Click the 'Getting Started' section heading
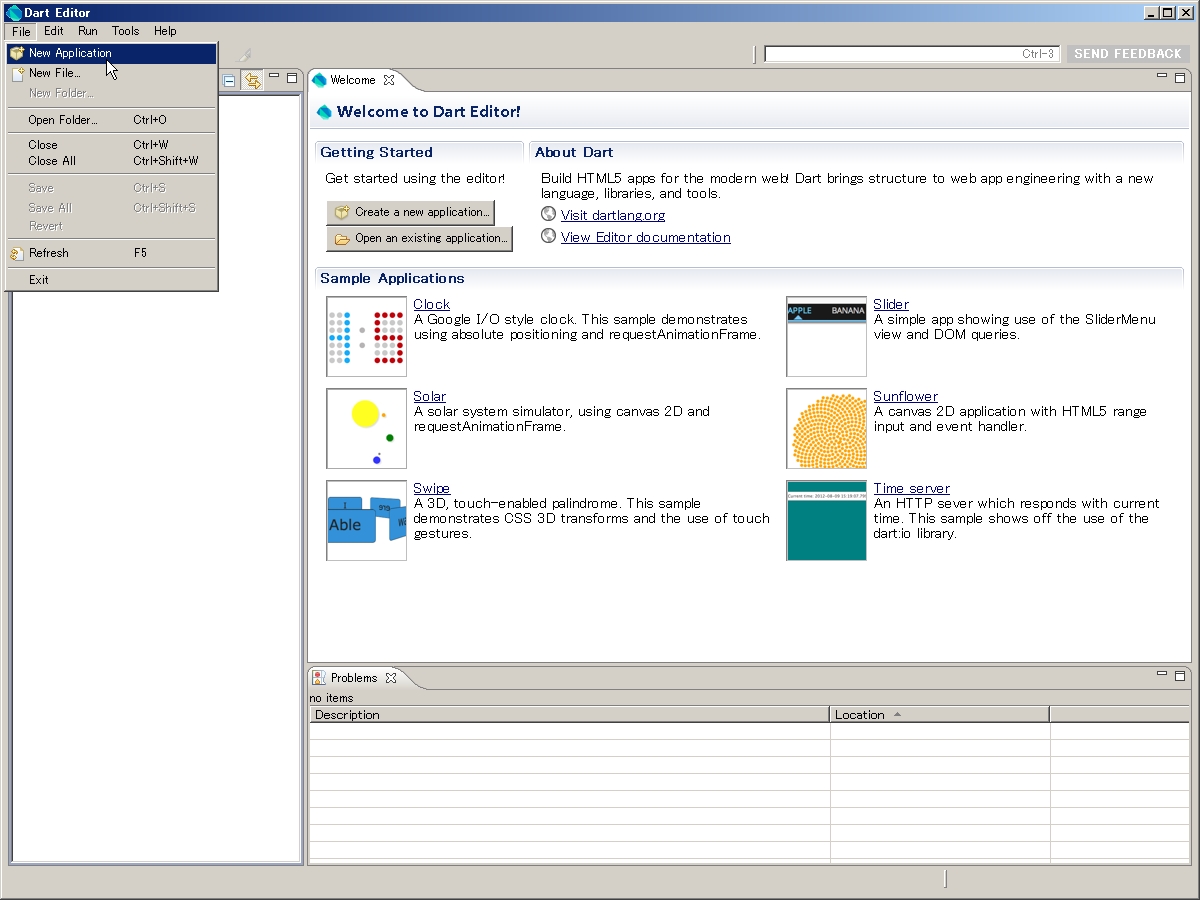 point(376,152)
